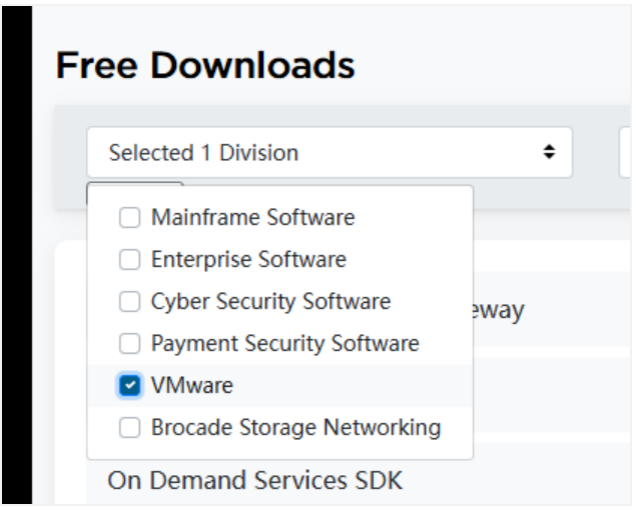Tick the Mainframe Software checkbox

click(x=129, y=217)
